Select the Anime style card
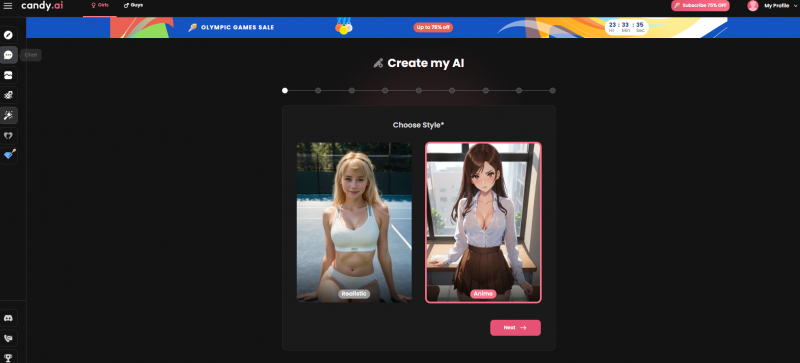Viewport: 800px width, 363px height. [x=483, y=222]
